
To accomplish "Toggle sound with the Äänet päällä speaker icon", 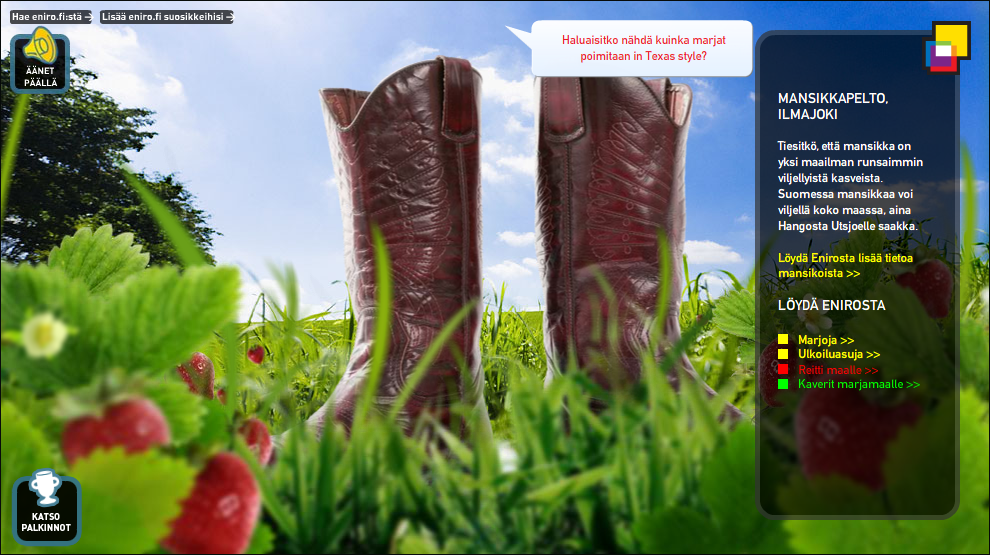I will click(40, 60).
